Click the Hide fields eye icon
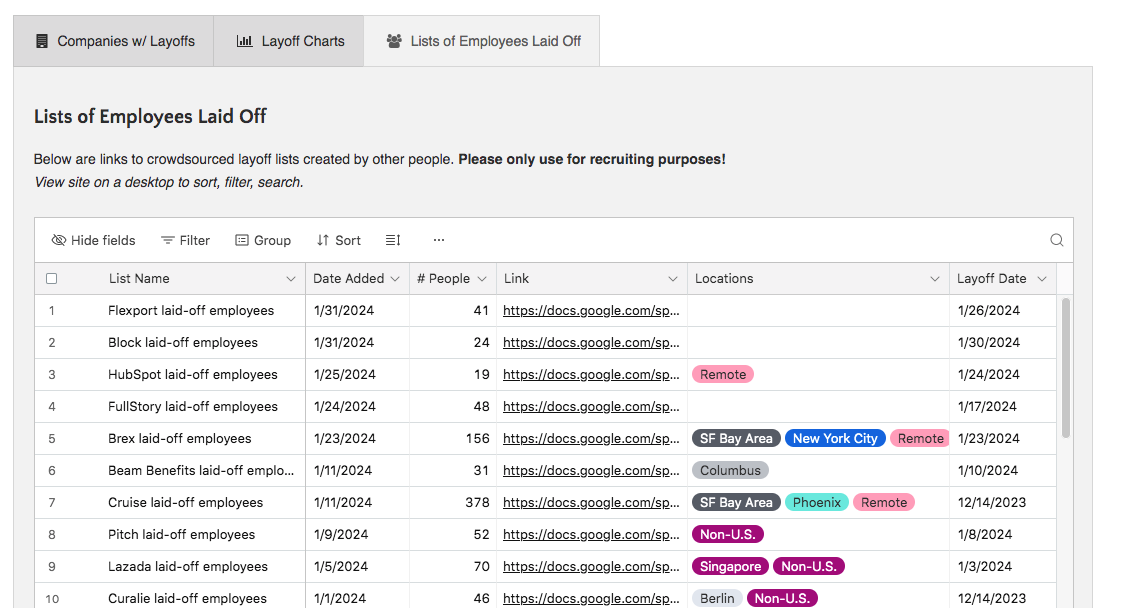This screenshot has width=1138, height=608. pos(57,240)
